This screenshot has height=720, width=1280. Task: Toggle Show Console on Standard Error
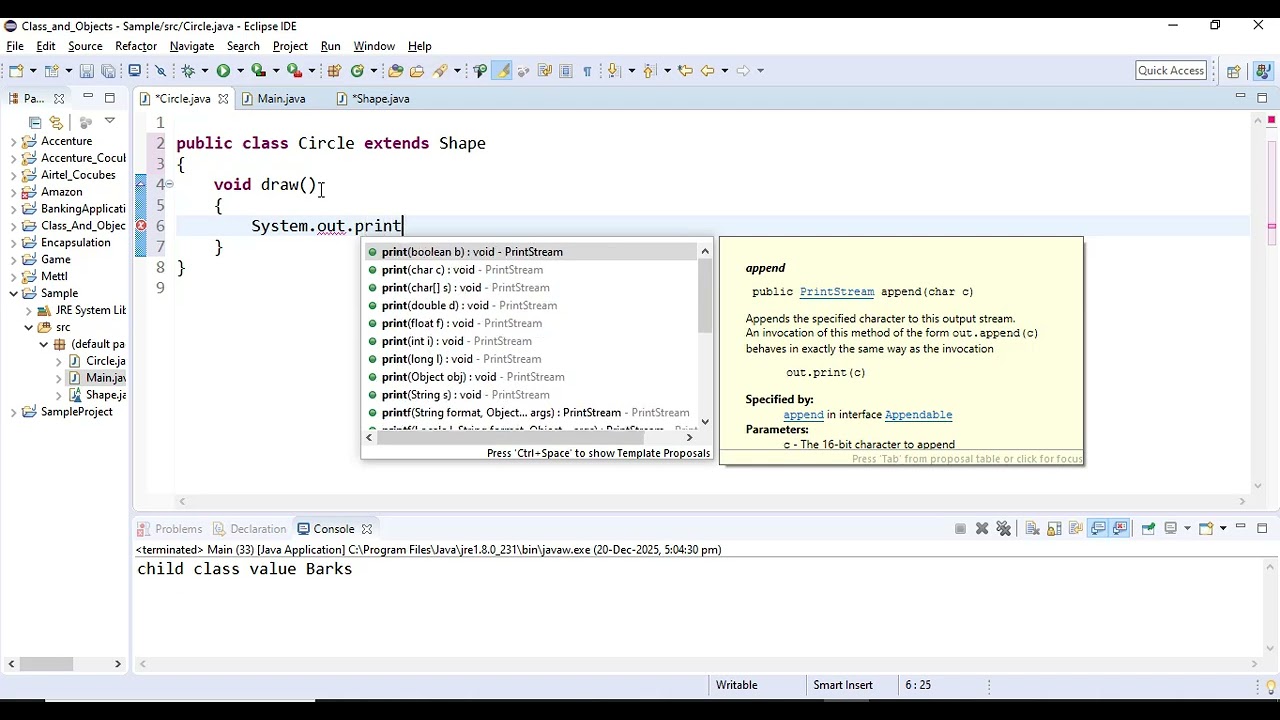(x=1120, y=529)
